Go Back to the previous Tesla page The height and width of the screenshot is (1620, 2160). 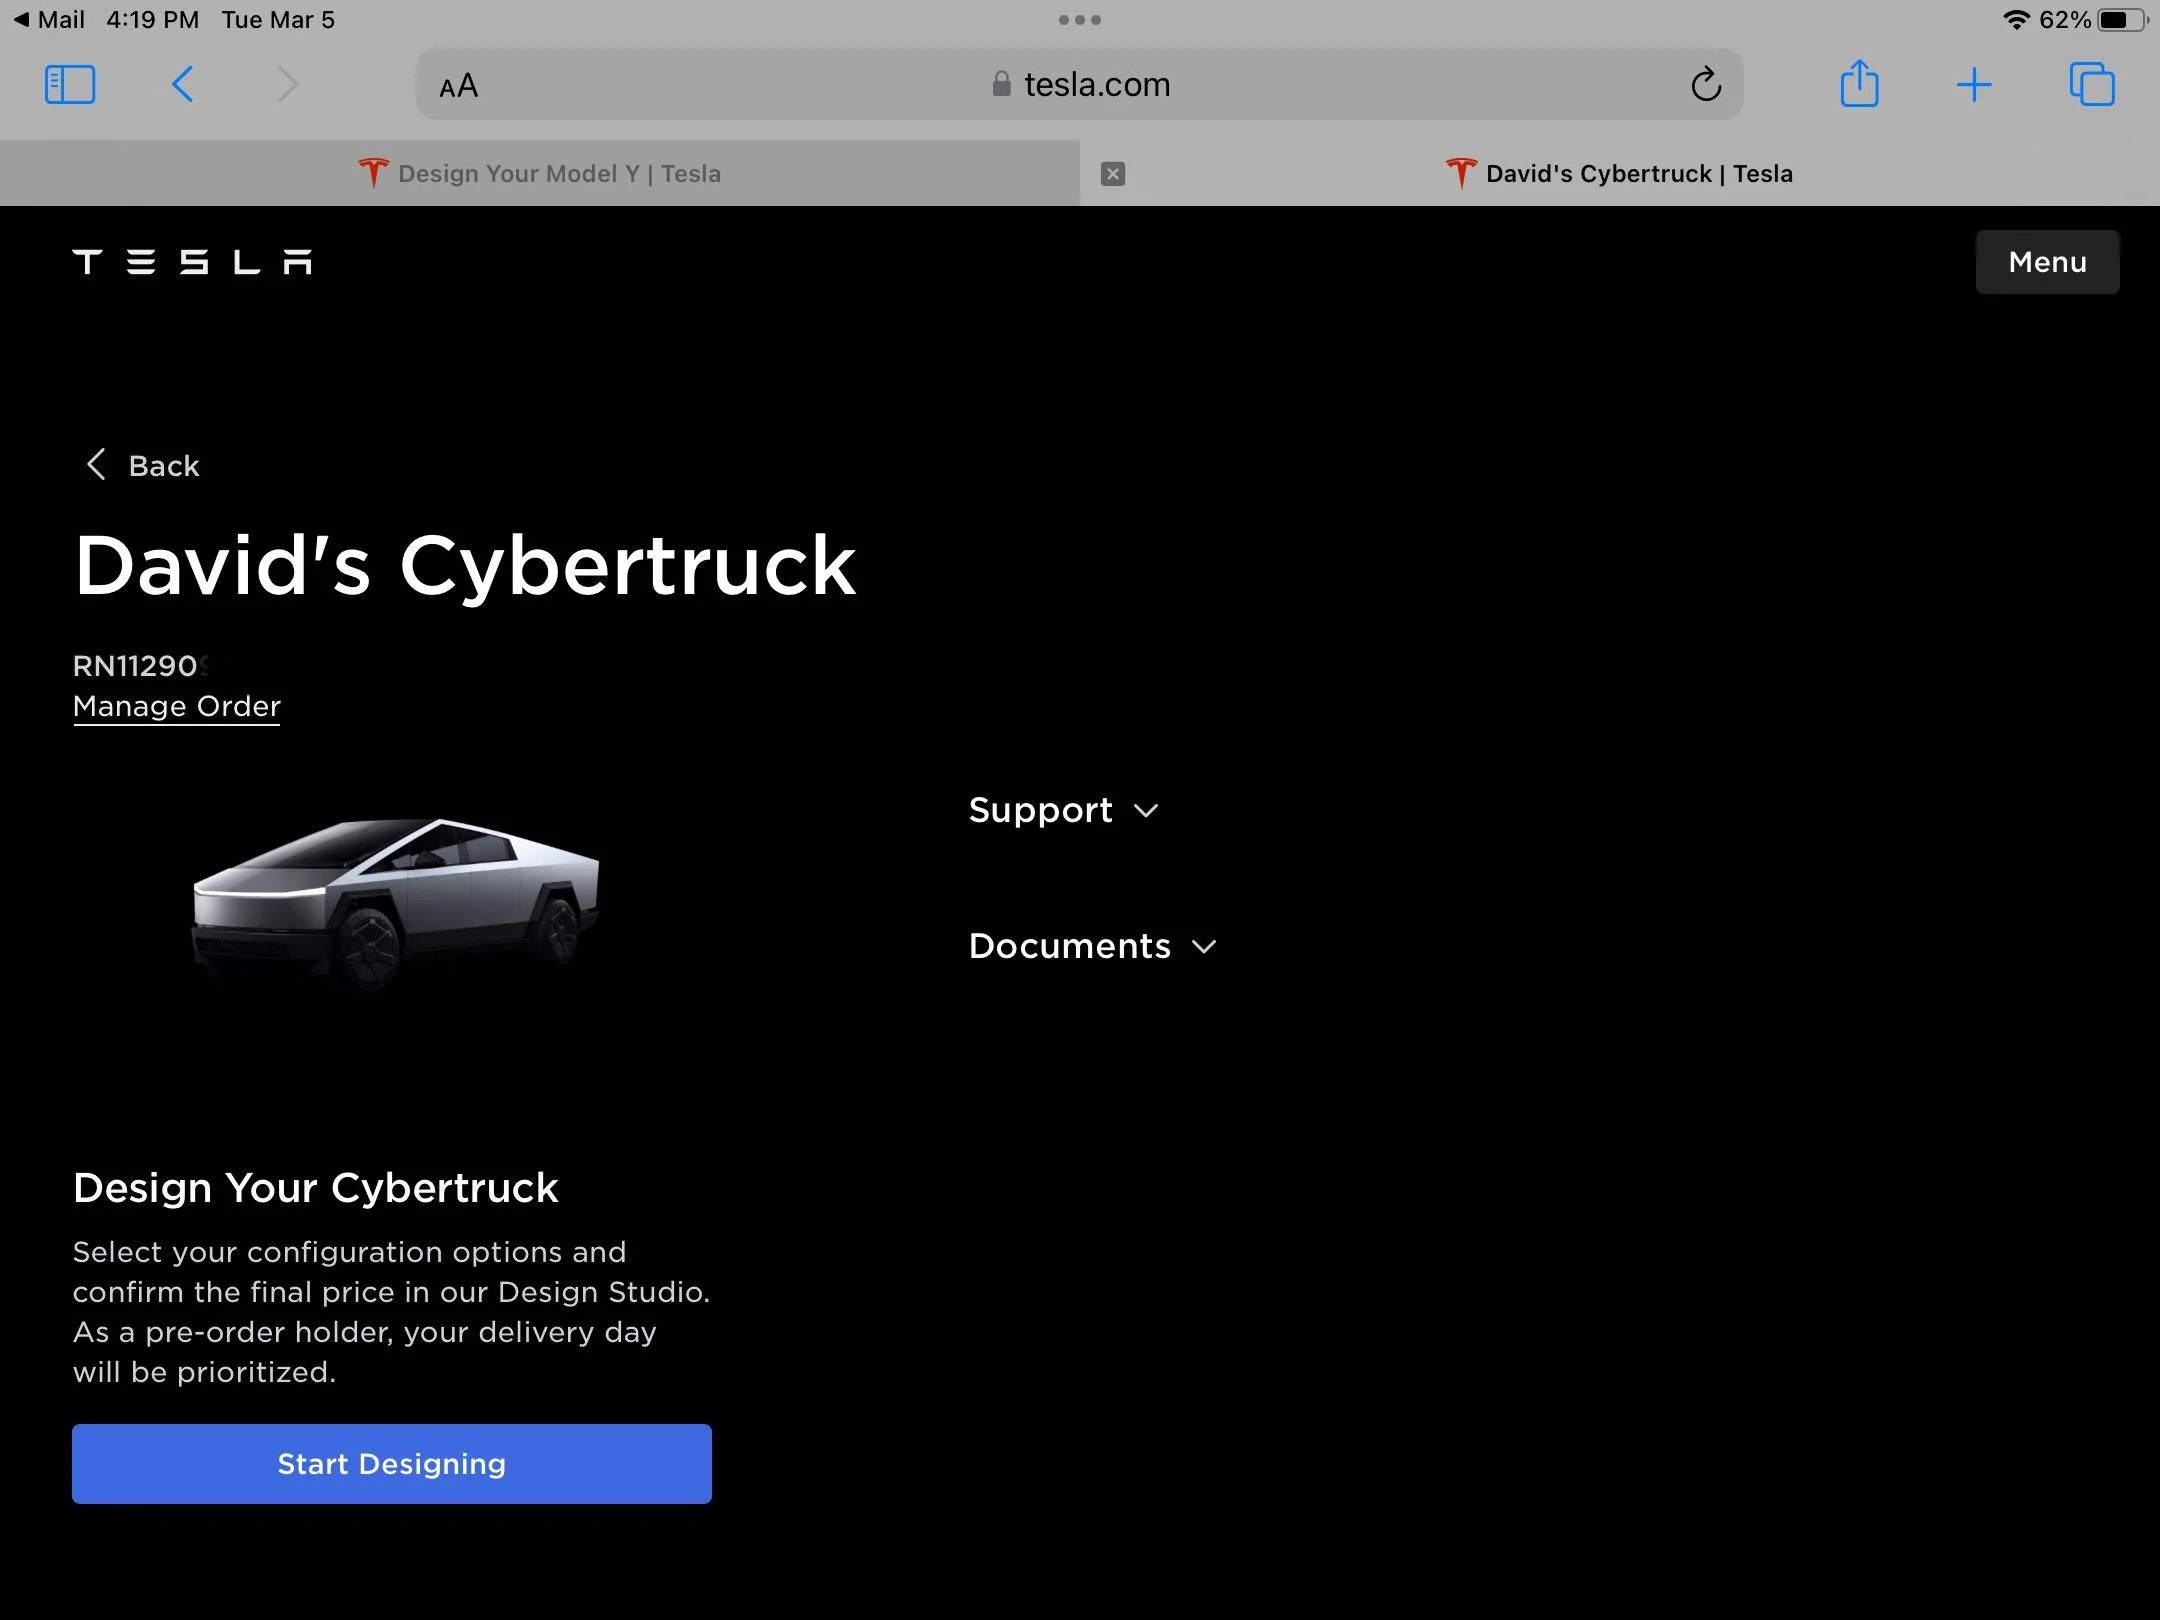[142, 465]
